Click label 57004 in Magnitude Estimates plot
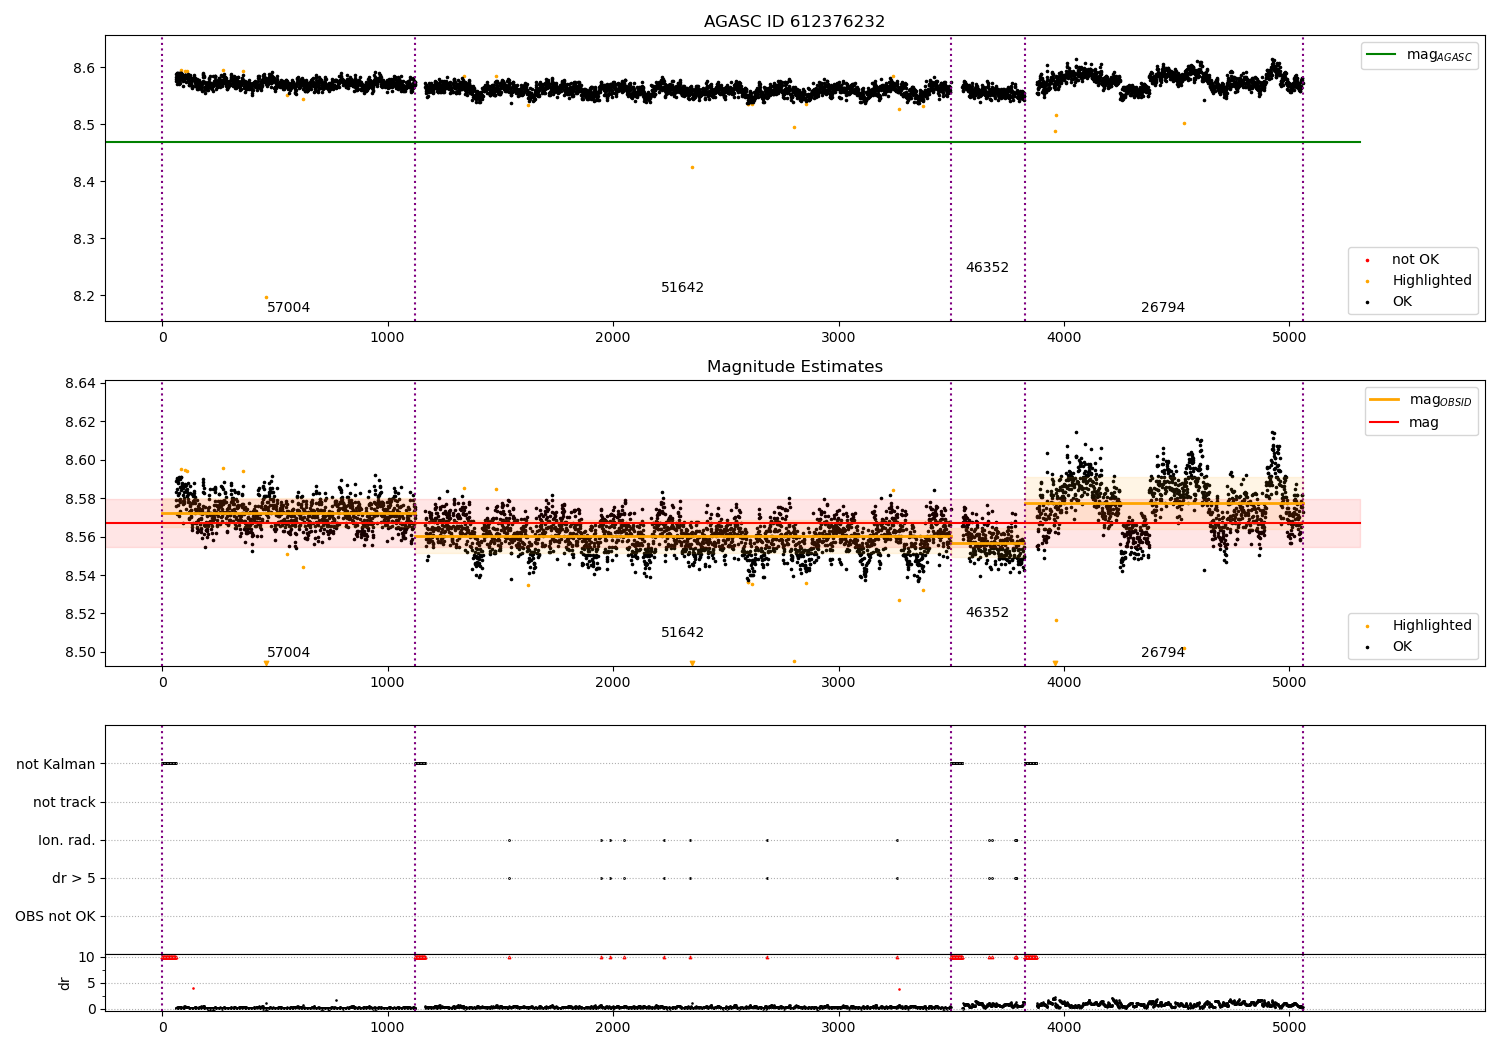This screenshot has width=1500, height=1050. pyautogui.click(x=288, y=652)
